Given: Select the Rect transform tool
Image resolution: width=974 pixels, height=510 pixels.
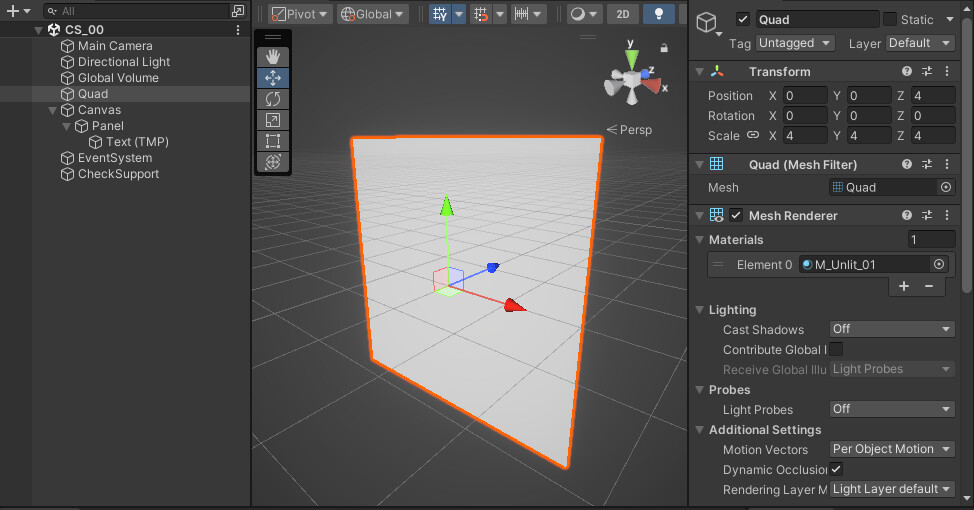Looking at the screenshot, I should 273,141.
